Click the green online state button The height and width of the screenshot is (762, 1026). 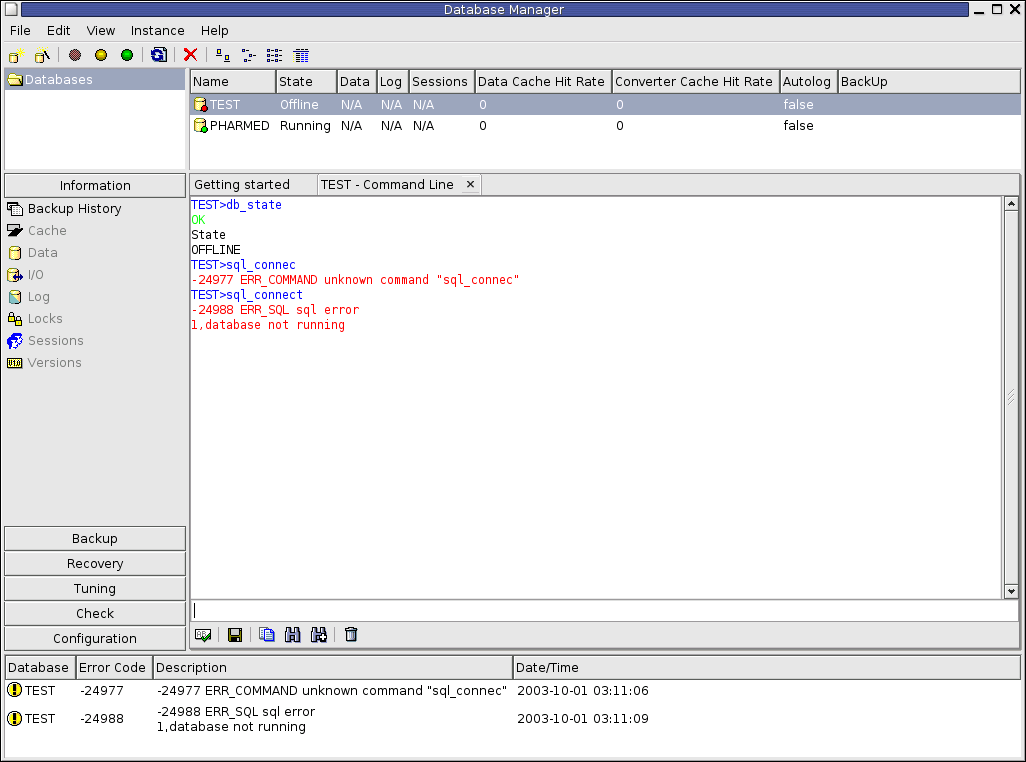click(x=127, y=55)
